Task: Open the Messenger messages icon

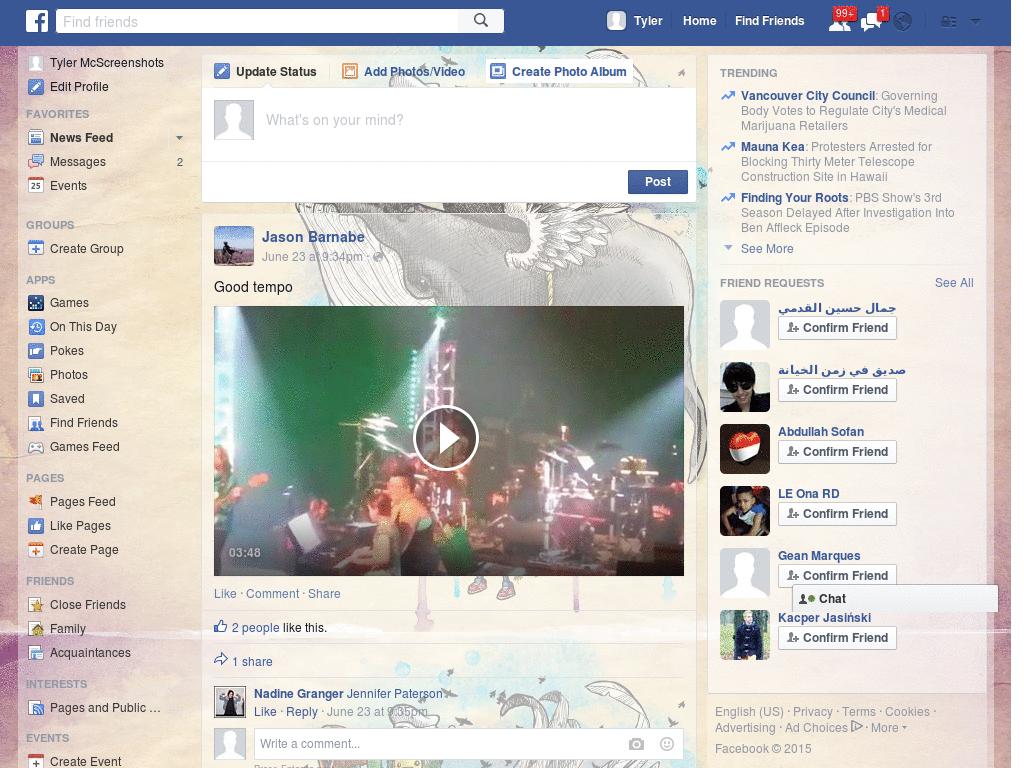Action: click(871, 20)
